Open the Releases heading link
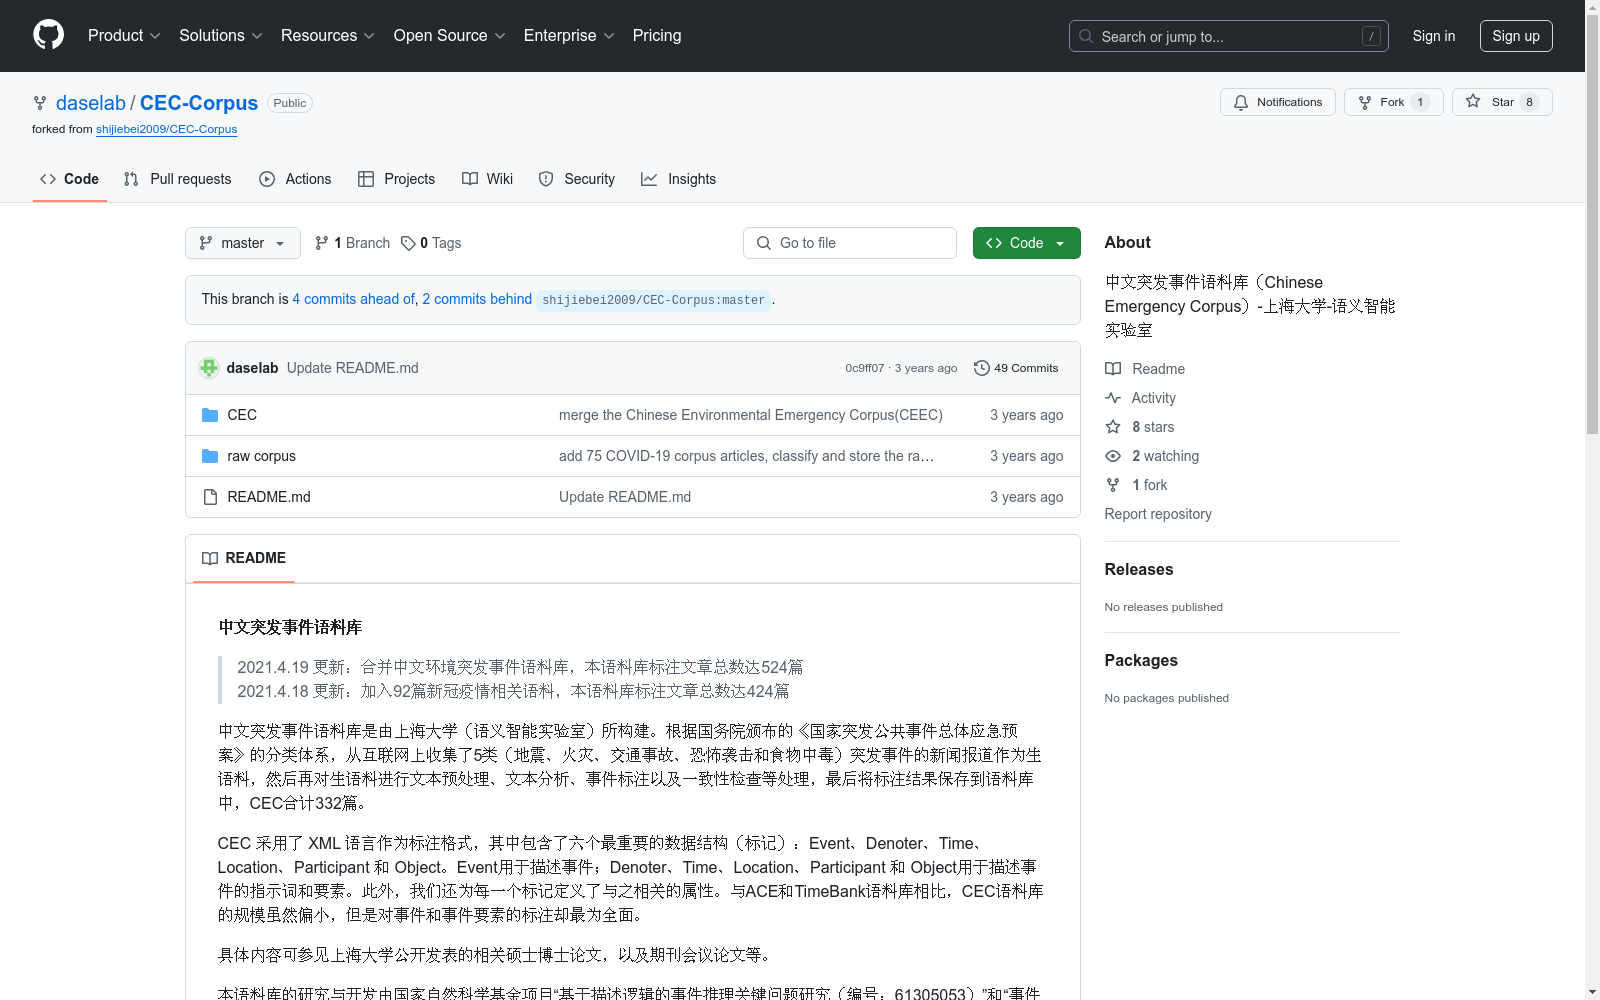The image size is (1600, 1000). point(1139,569)
